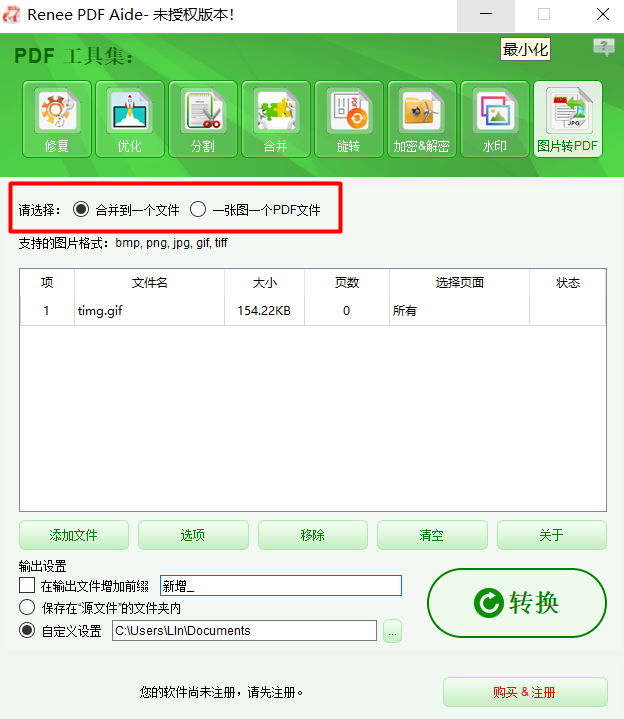Browse output folder with ... button
This screenshot has height=719, width=624.
tap(392, 631)
